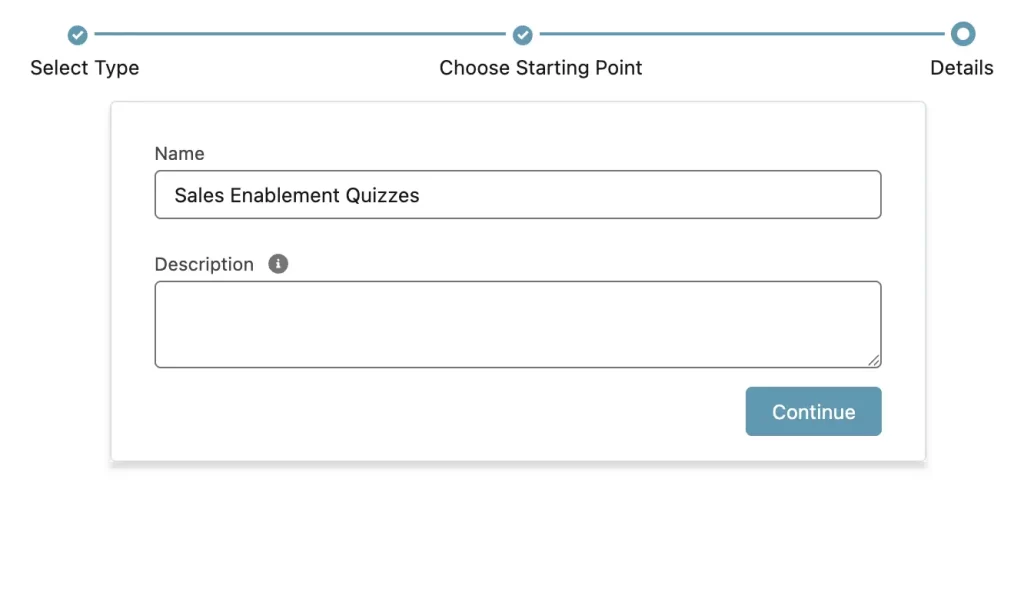Click the Choose Starting Point checkmark icon

522,35
